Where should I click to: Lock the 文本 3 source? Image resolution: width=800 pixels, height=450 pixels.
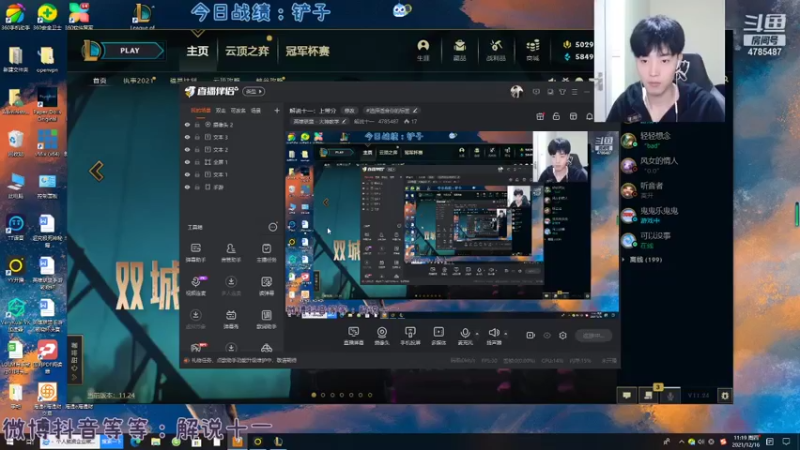tap(197, 137)
